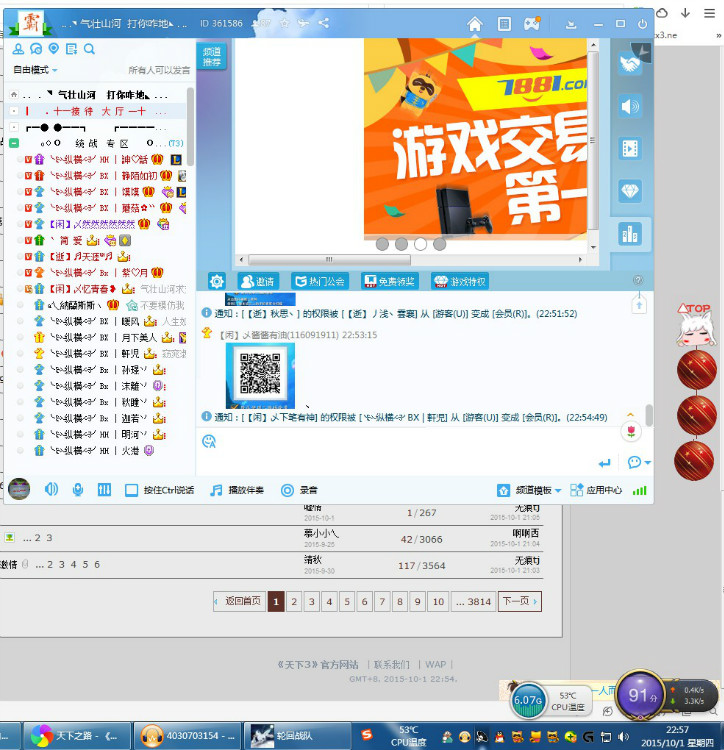Viewport: 724px width, 750px height.
Task: Click the speaker icon in right sidebar
Action: click(630, 106)
